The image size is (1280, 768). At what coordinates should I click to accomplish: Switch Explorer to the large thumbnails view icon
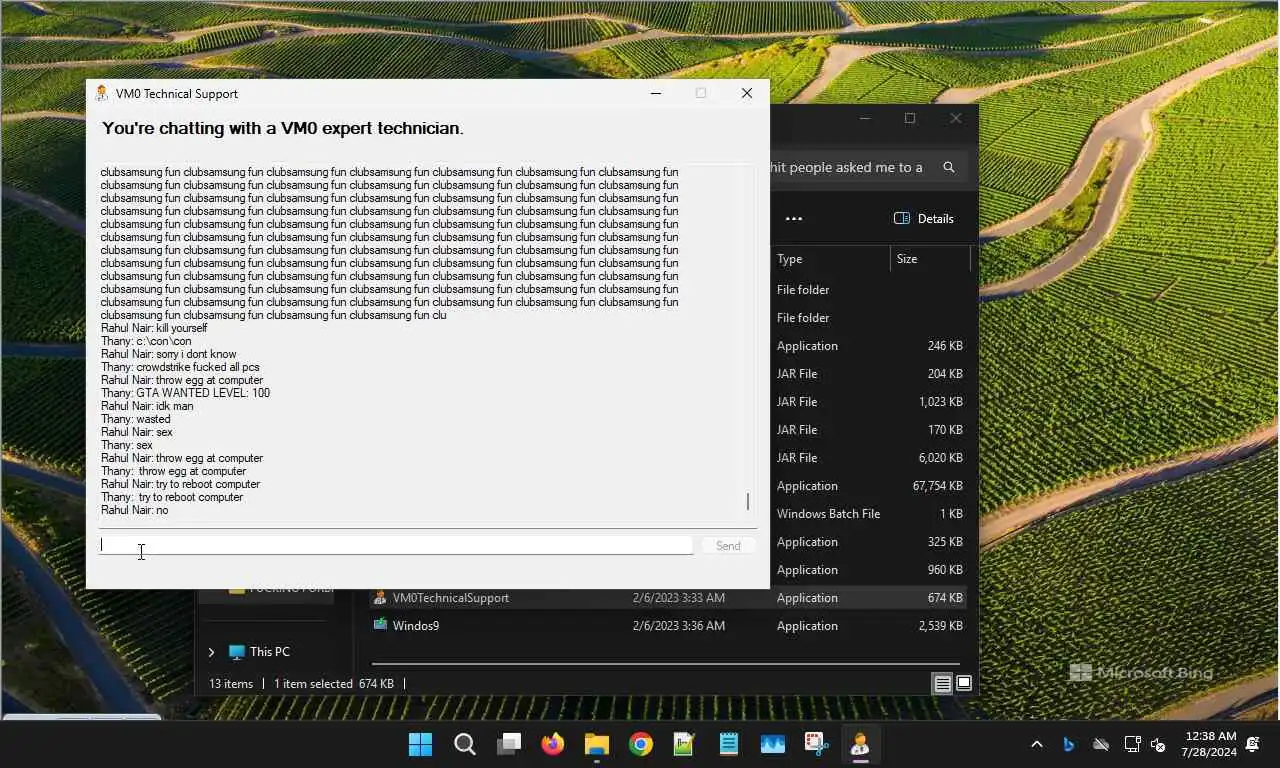click(964, 684)
